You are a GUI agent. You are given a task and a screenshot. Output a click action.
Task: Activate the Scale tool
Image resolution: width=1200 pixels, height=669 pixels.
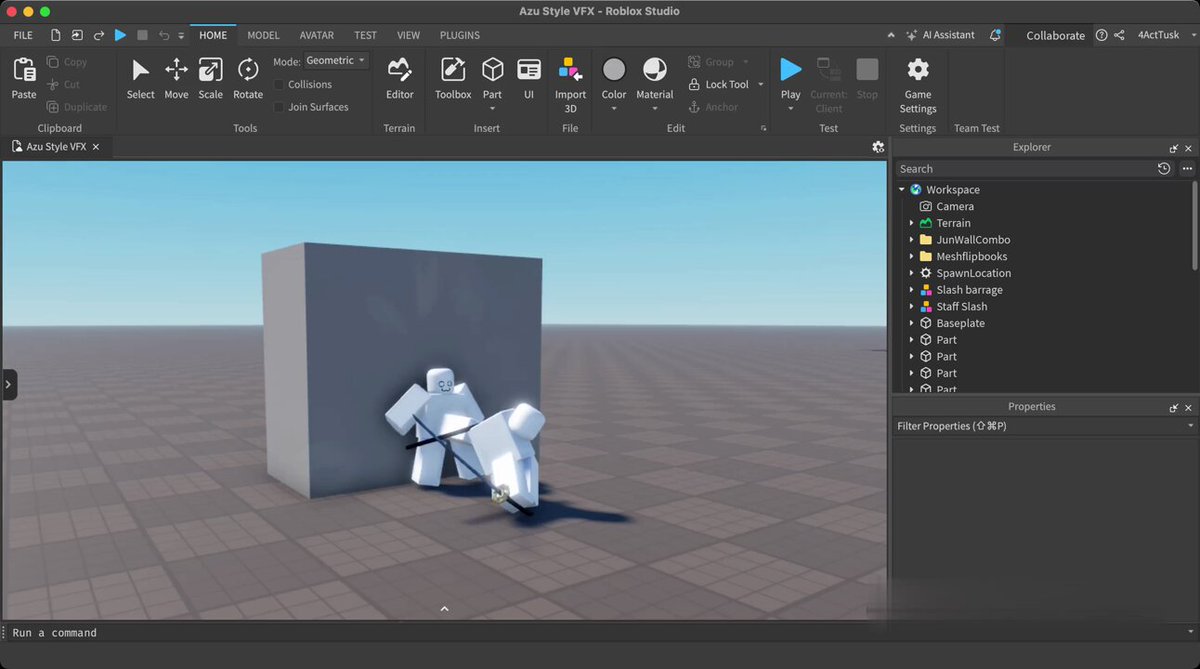[210, 79]
